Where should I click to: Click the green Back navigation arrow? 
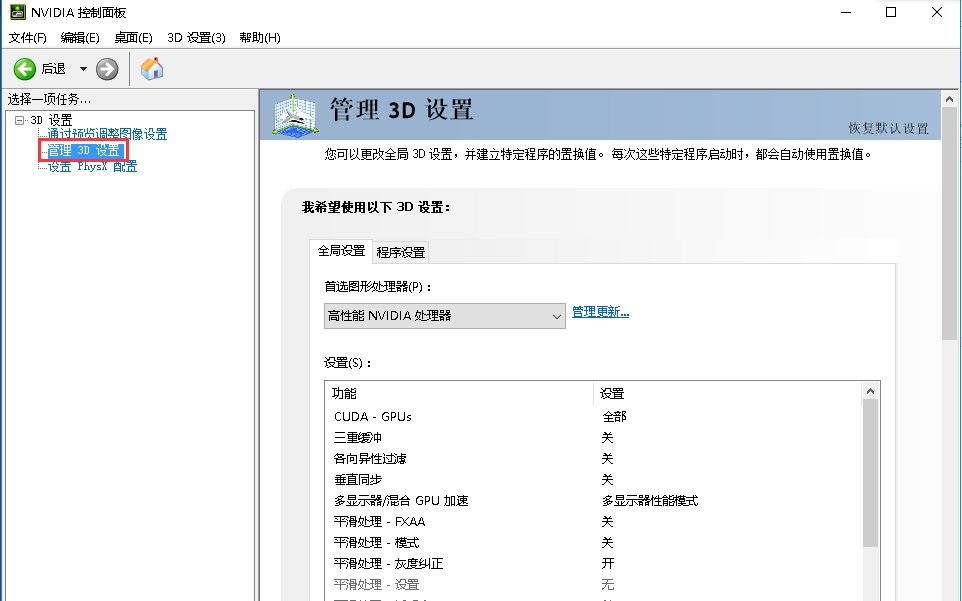tap(24, 69)
